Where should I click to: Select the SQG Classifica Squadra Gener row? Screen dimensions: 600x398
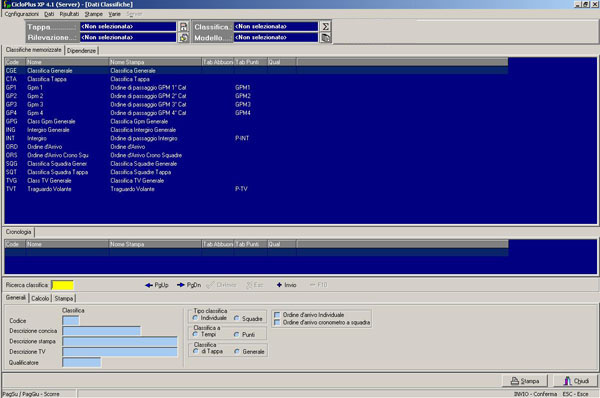click(256, 163)
